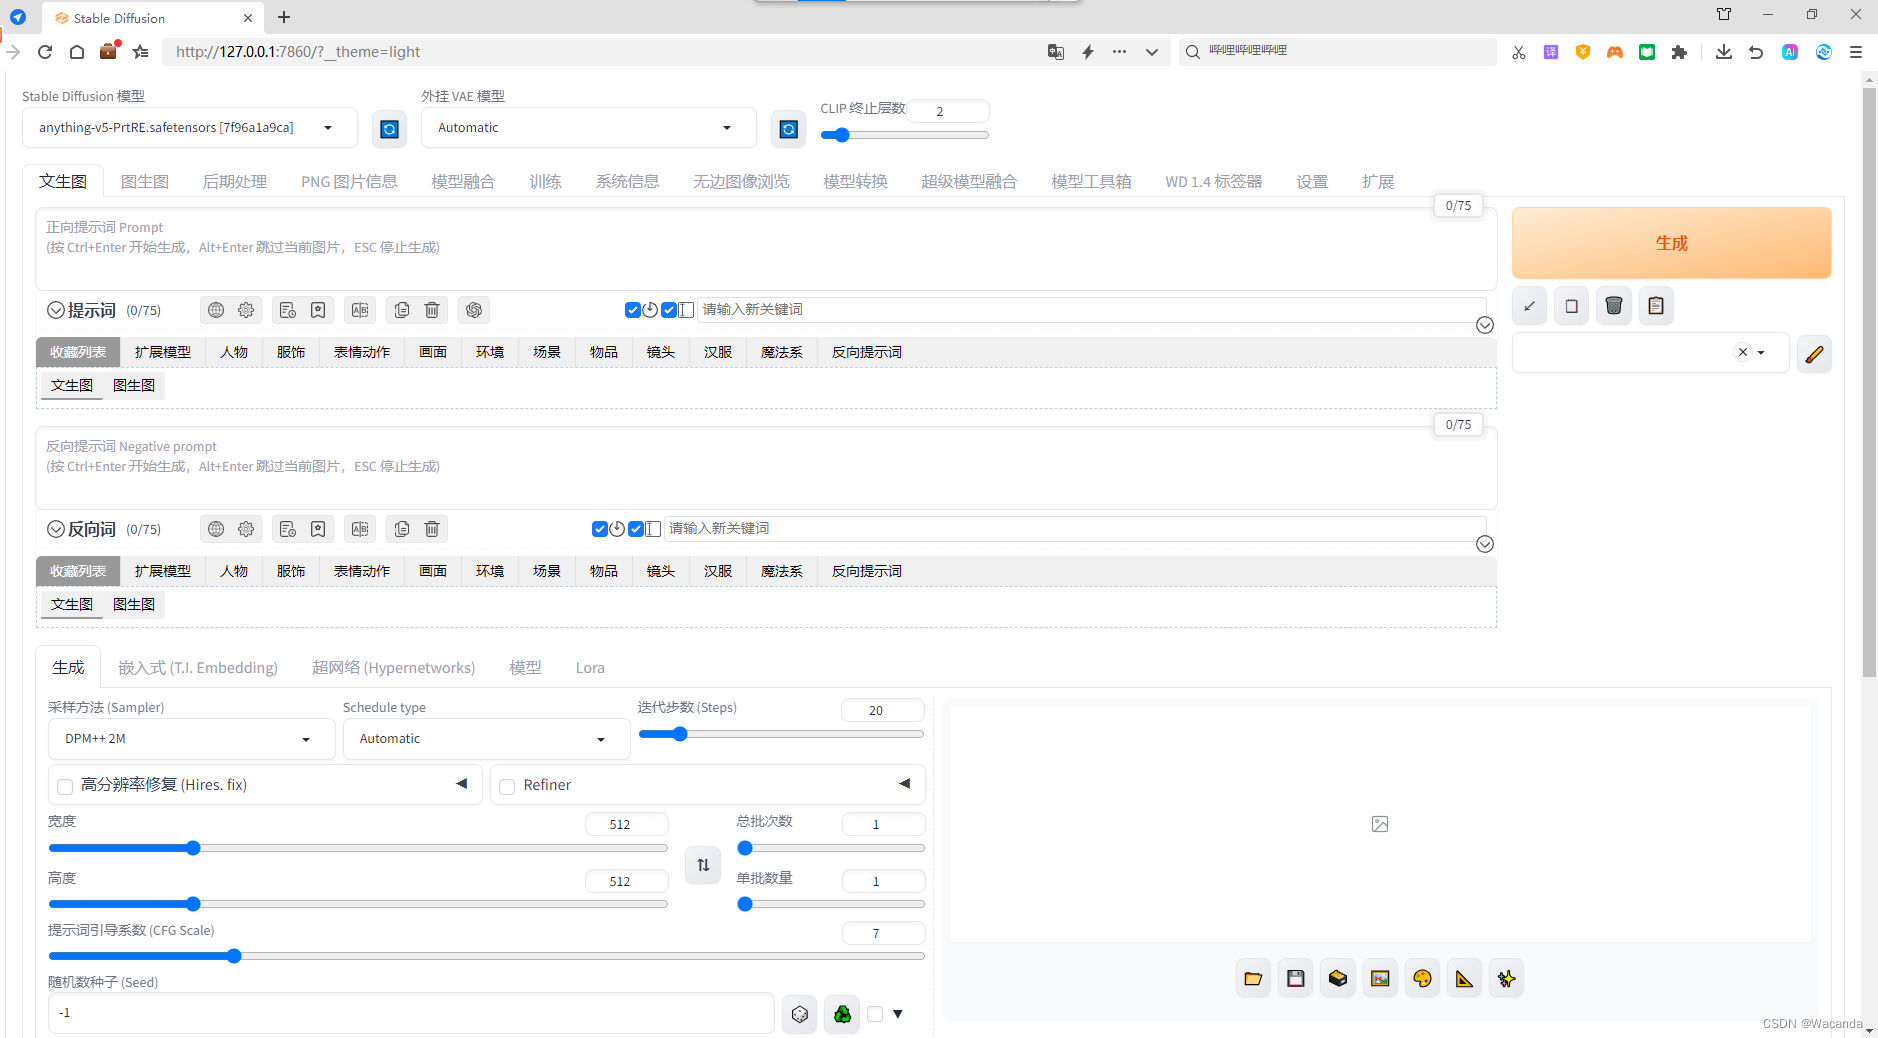
Task: Adjust the CLIP 终止层数 slider
Action: 905,135
